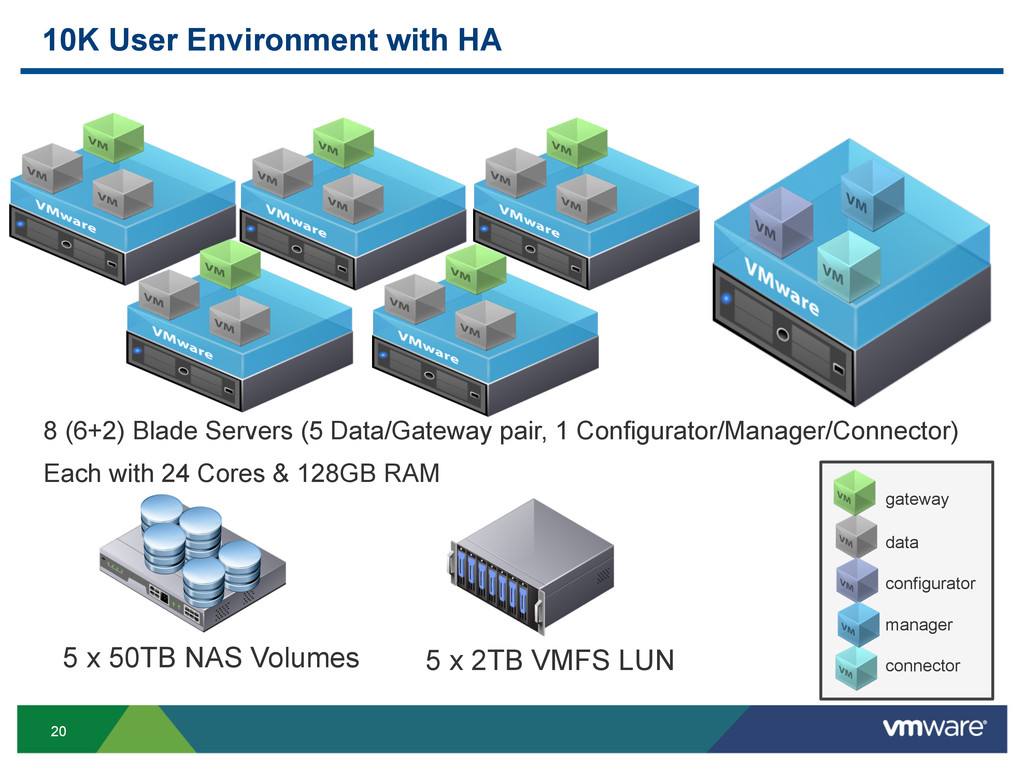This screenshot has height=768, width=1024.
Task: Click the '10K User Environment with HA' title
Action: 272,39
